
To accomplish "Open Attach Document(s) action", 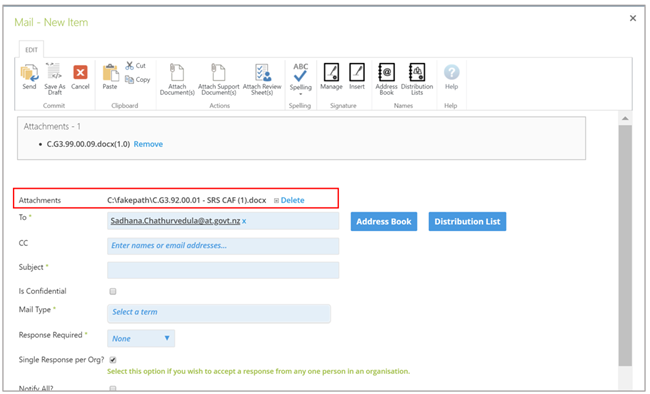I will (x=177, y=79).
